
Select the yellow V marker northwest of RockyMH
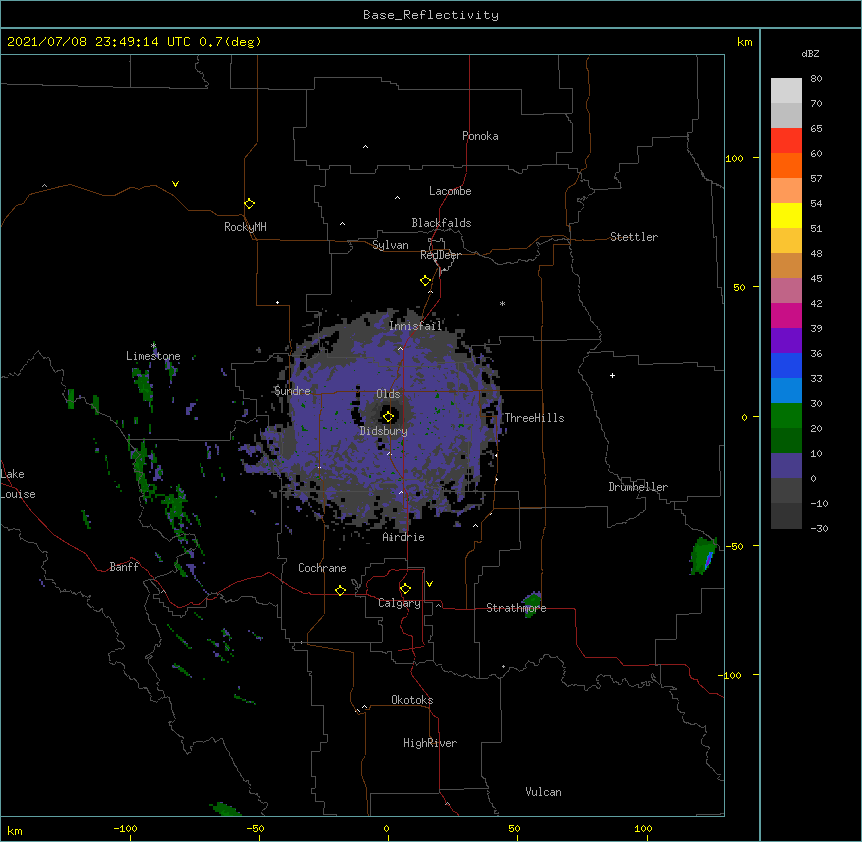pyautogui.click(x=175, y=184)
